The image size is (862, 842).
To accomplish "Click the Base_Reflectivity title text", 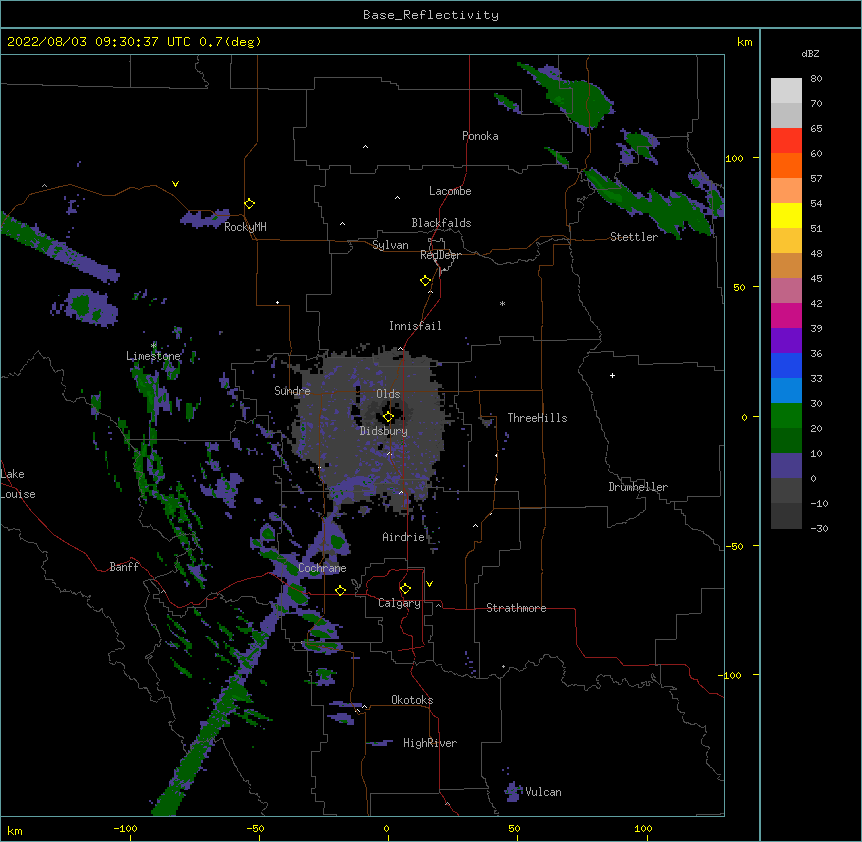I will point(431,15).
